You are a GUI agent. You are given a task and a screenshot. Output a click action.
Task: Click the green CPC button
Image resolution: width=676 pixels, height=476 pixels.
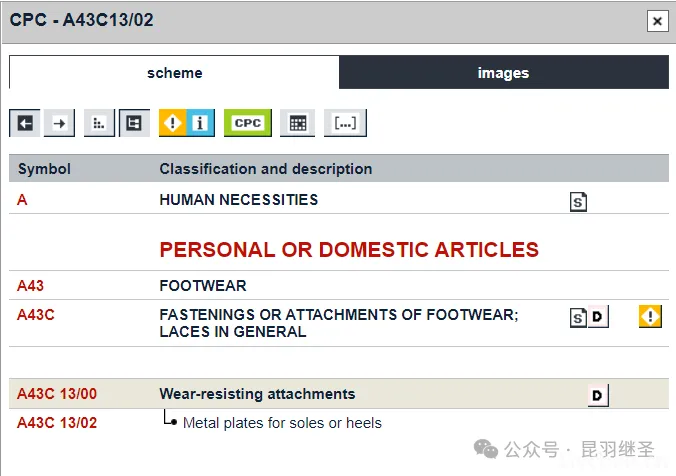[247, 123]
